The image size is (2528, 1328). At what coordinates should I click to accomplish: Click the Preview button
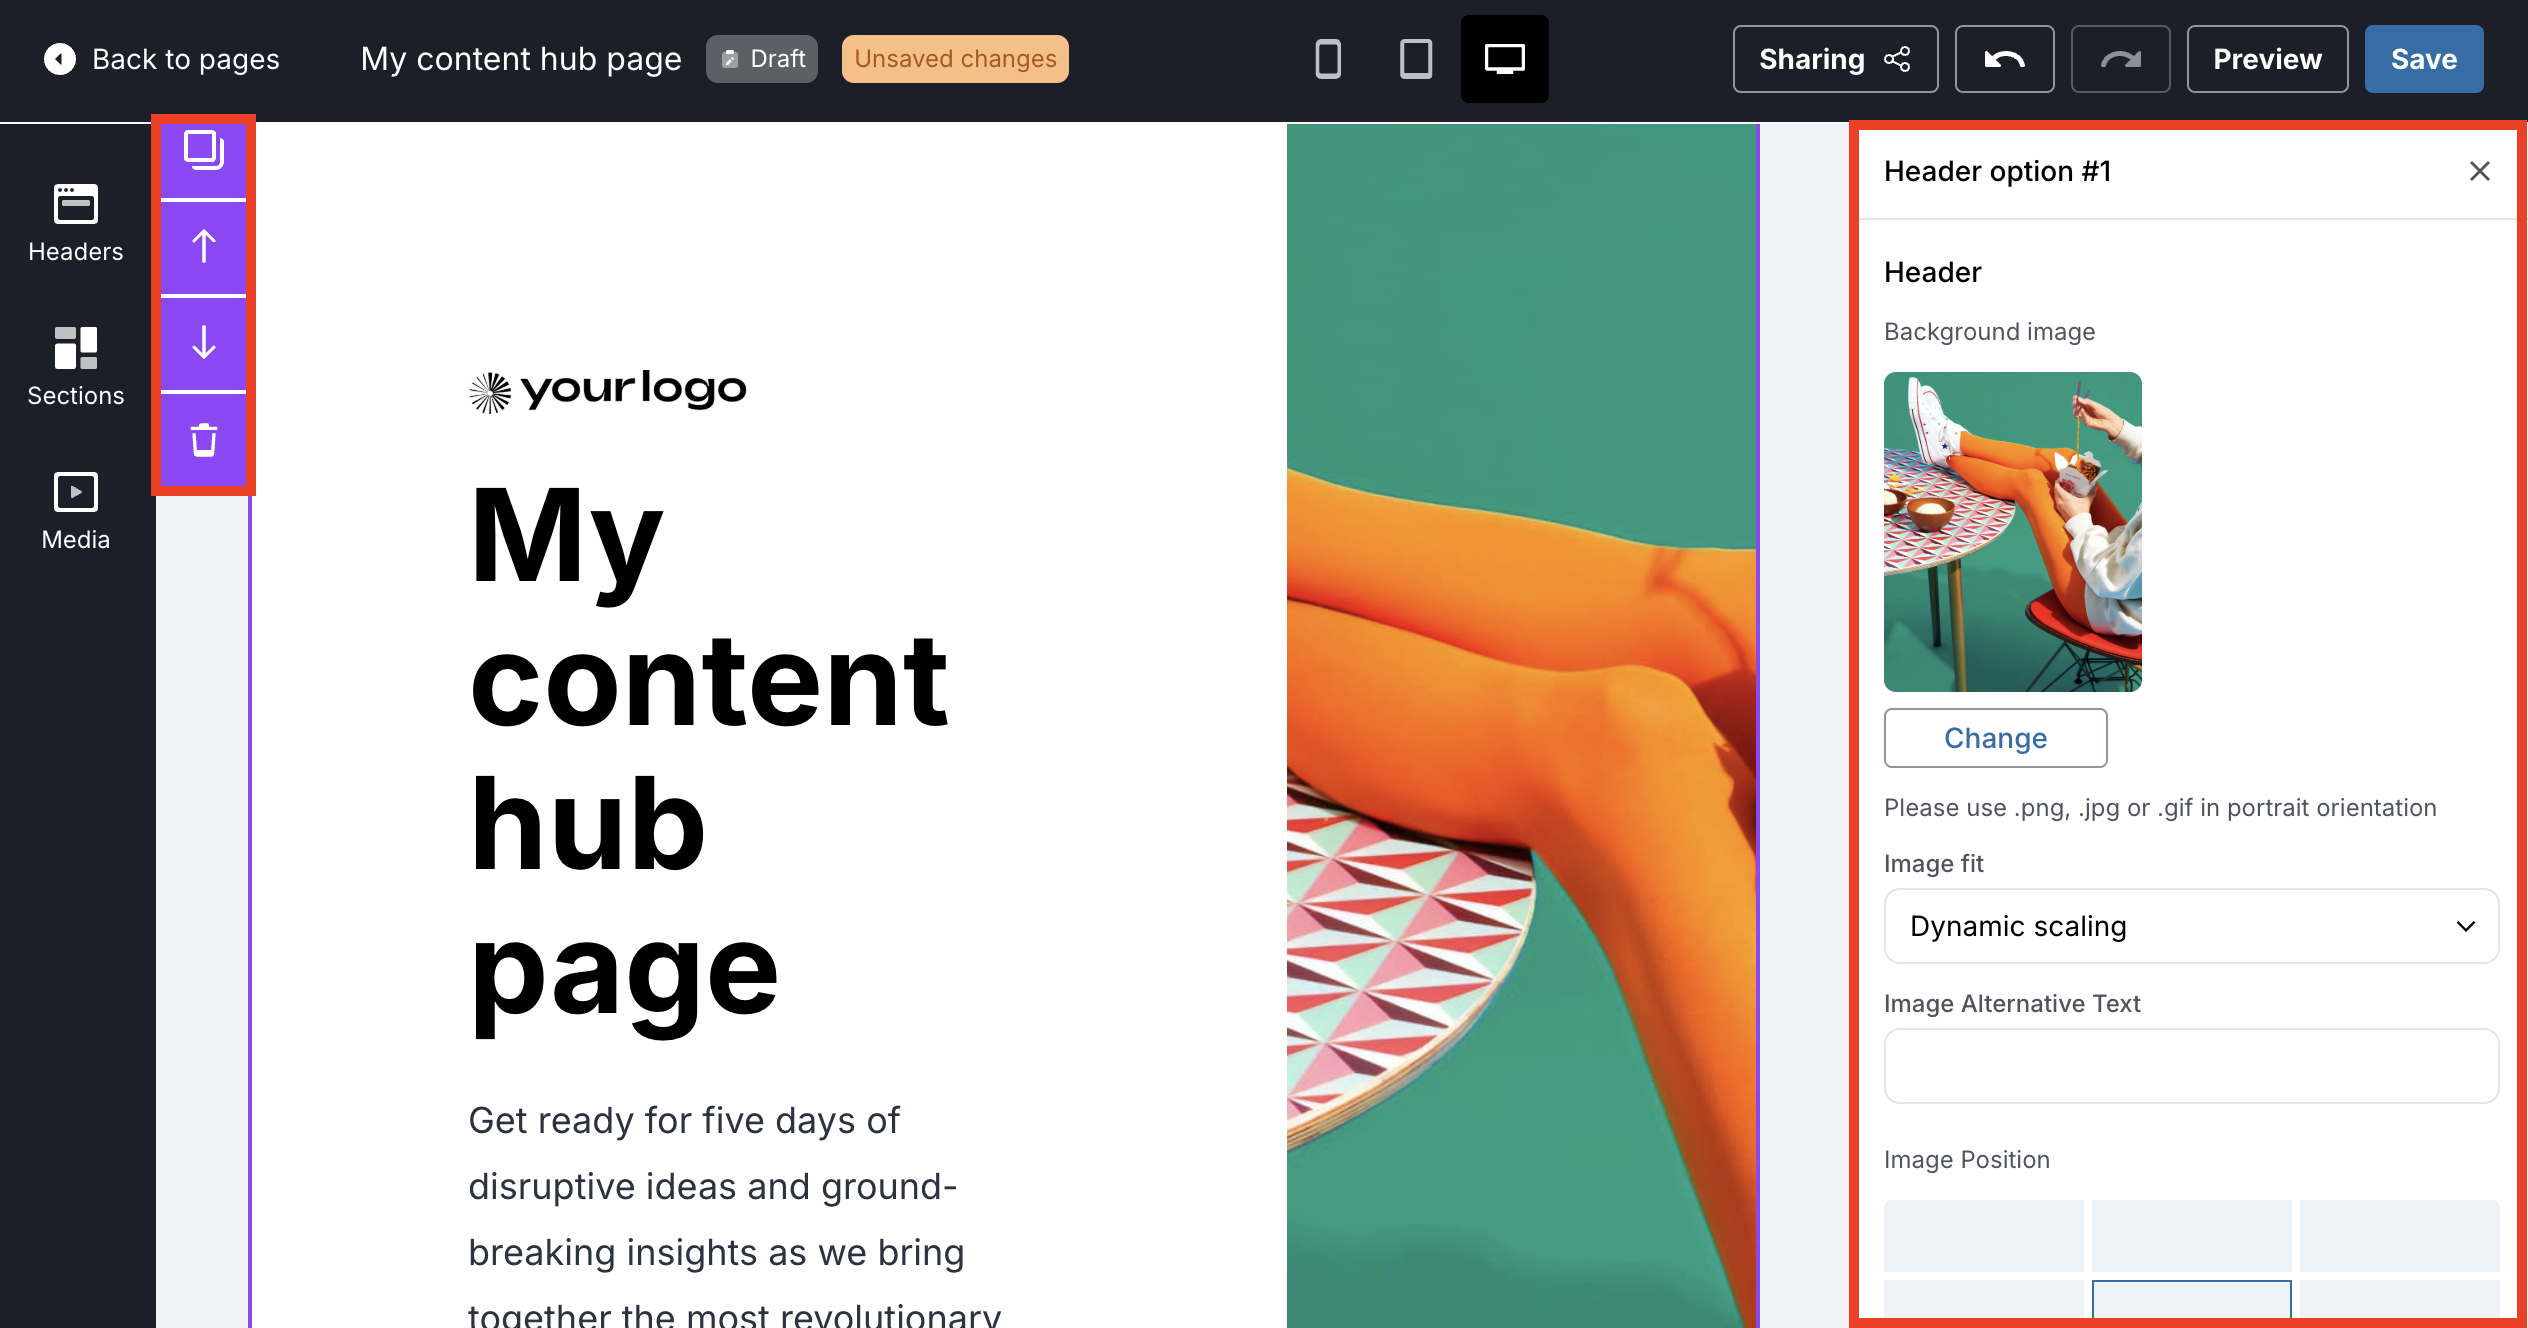[x=2267, y=59]
